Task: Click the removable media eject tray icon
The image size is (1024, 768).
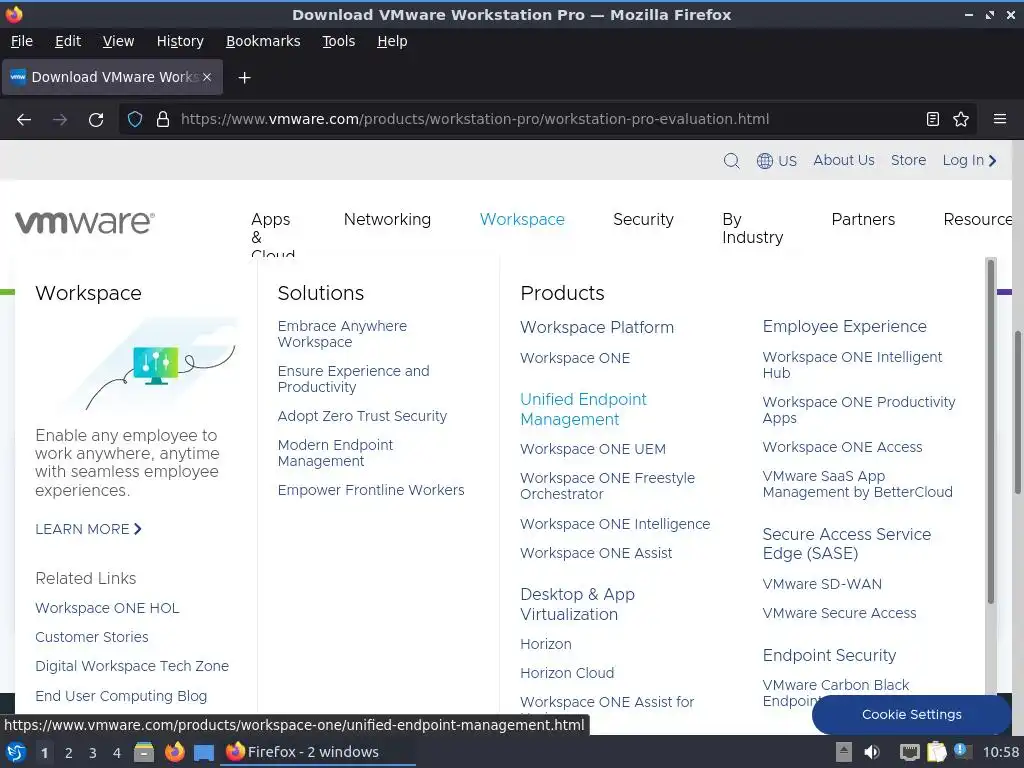Action: click(844, 752)
